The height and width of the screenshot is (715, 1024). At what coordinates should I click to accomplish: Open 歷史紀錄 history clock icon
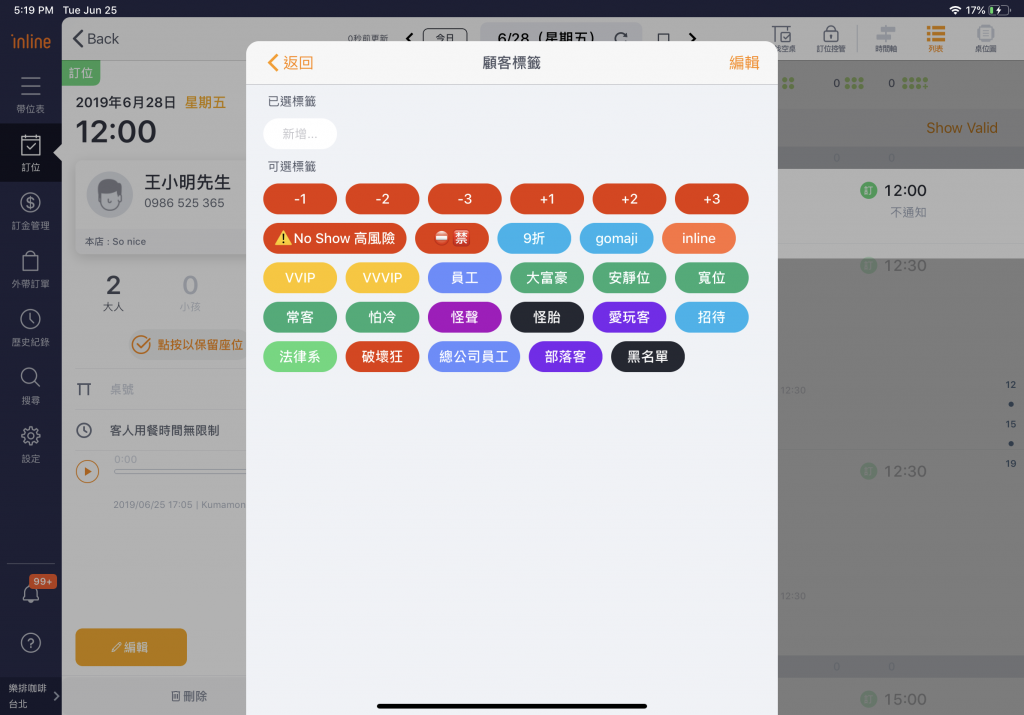(30, 326)
